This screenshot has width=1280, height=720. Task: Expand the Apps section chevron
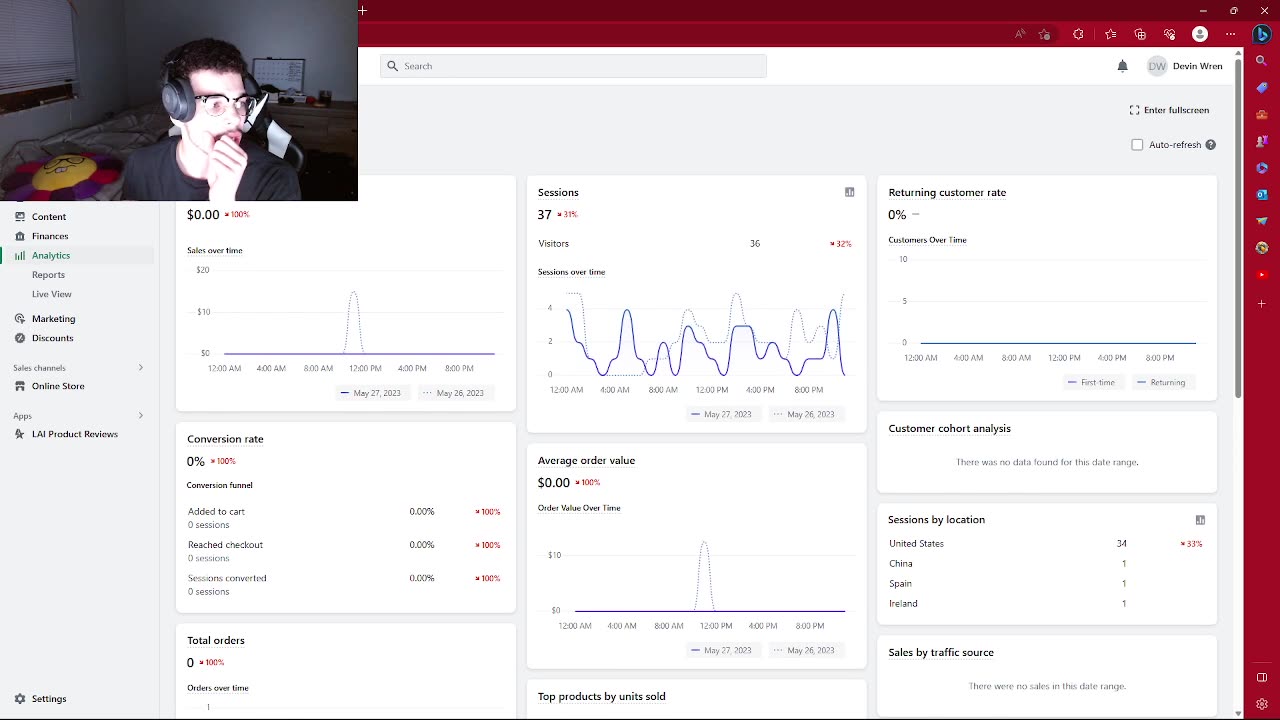coord(140,415)
